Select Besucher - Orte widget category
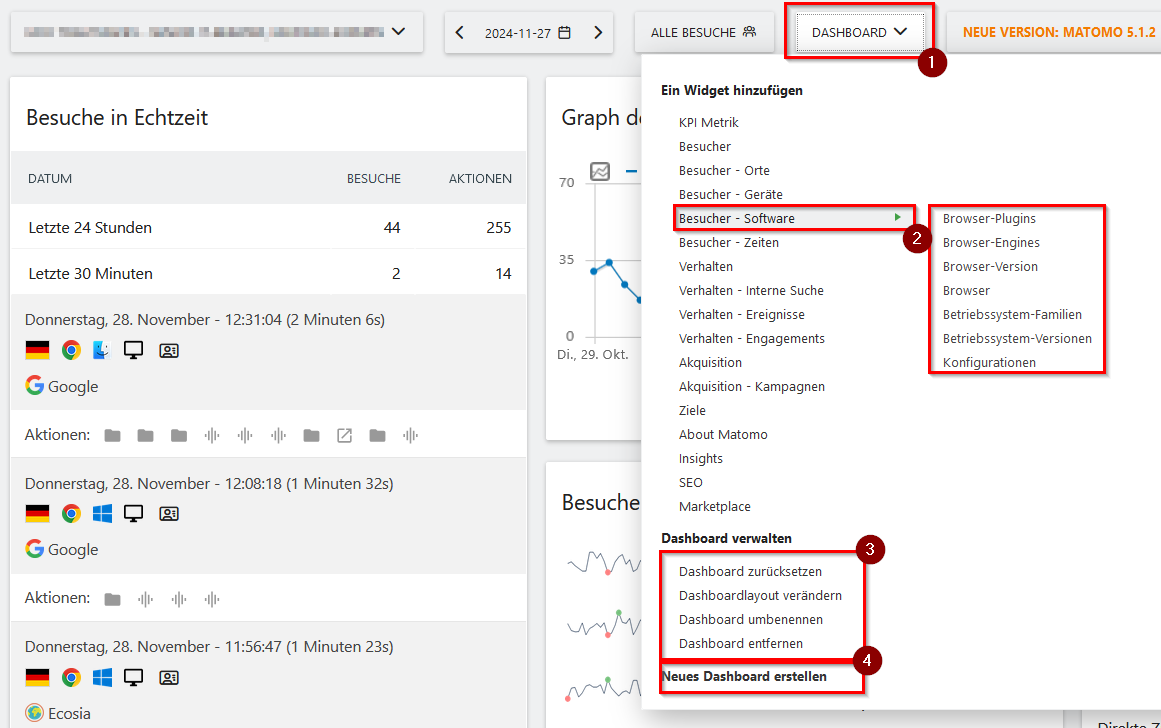 (724, 170)
